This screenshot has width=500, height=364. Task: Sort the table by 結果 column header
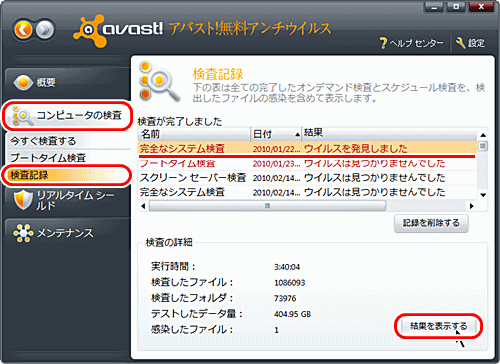pos(389,134)
